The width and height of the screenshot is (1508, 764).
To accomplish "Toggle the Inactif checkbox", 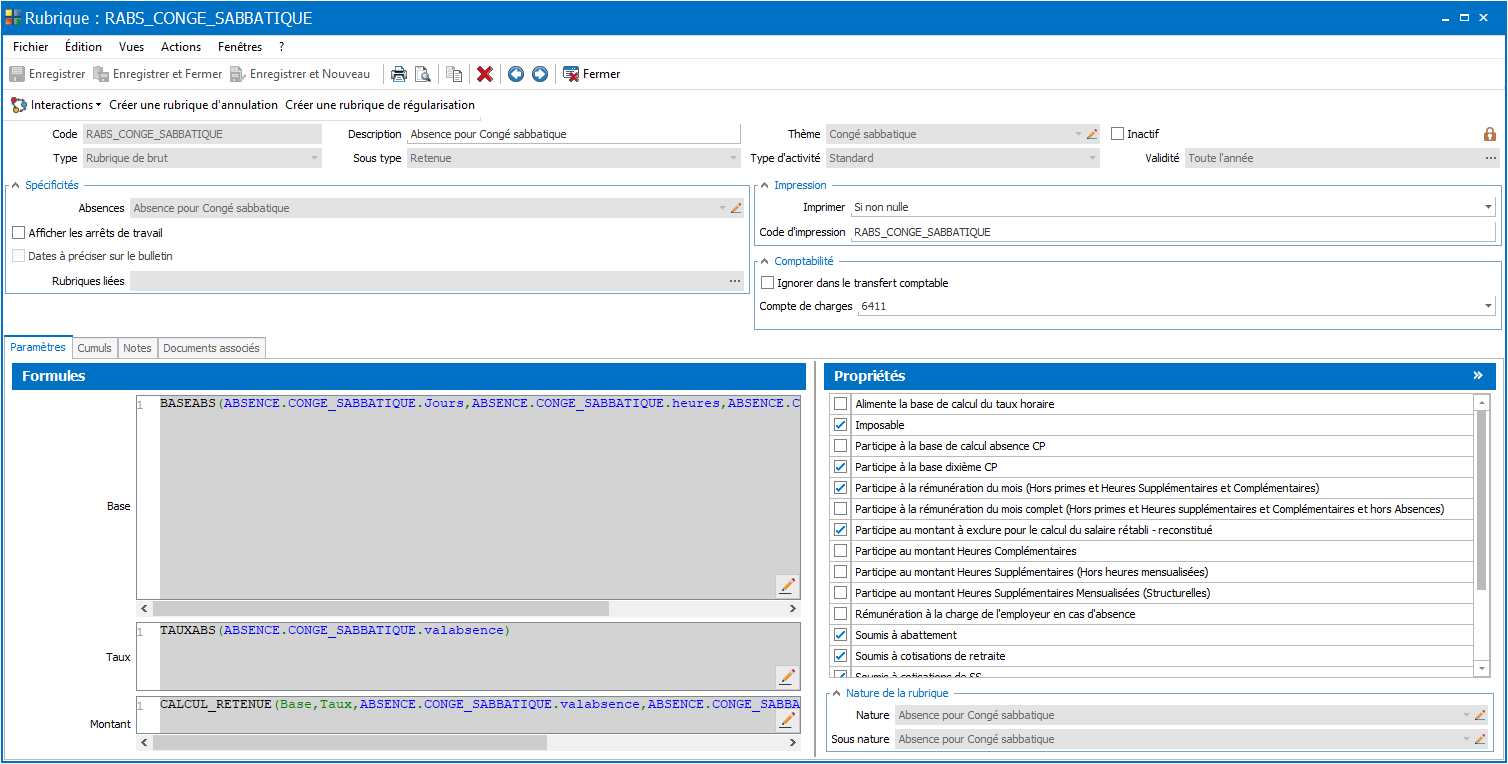I will [1118, 134].
